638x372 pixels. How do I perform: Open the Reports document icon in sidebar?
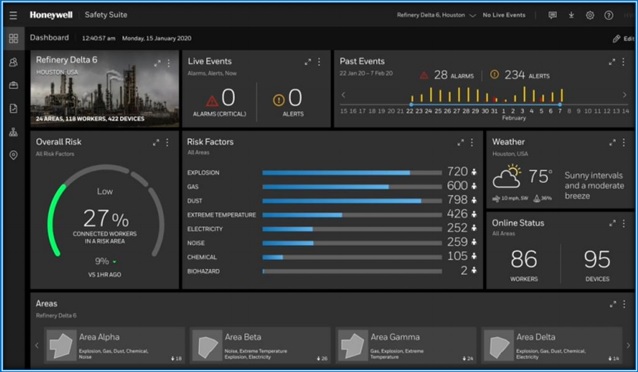(13, 108)
